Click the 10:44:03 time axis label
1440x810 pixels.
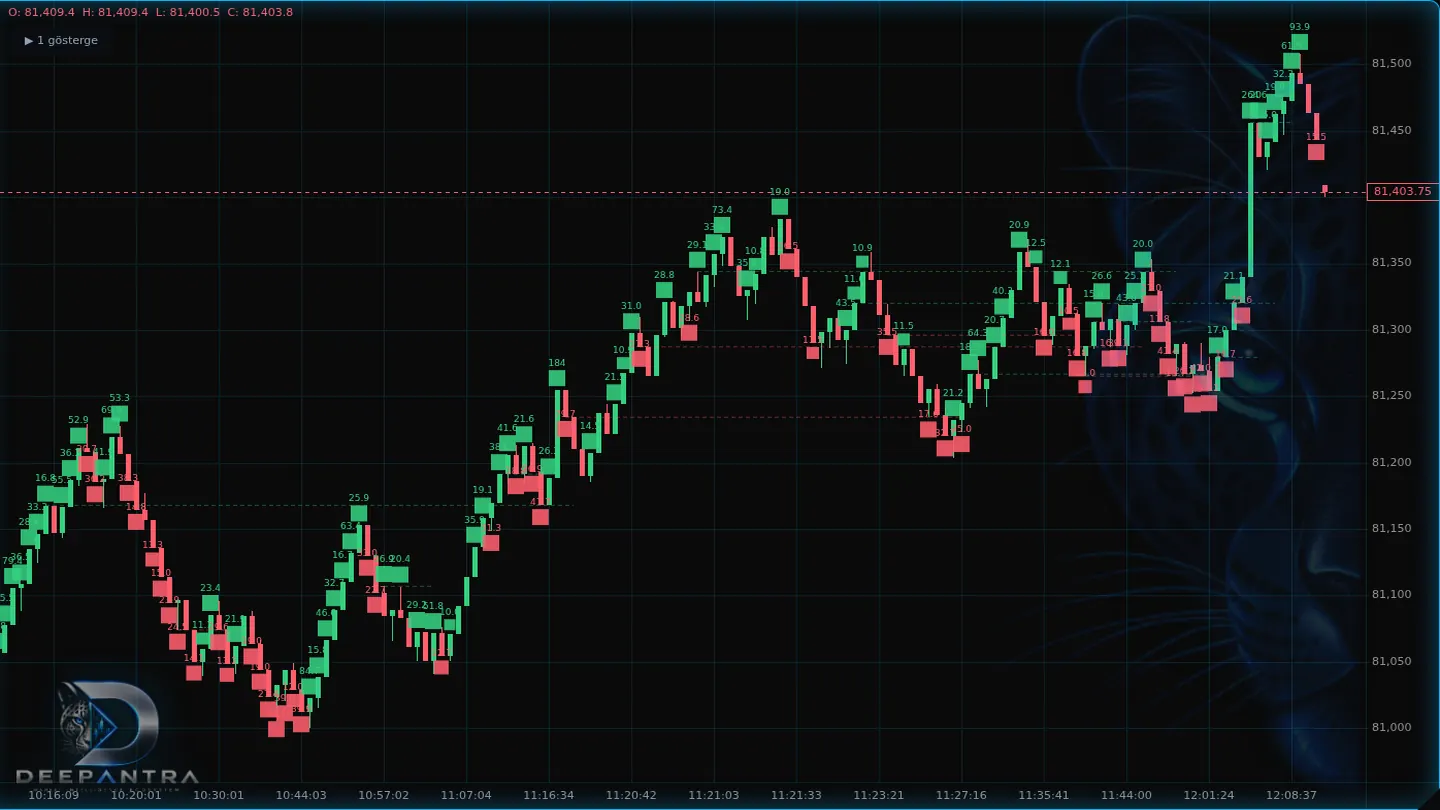click(301, 795)
